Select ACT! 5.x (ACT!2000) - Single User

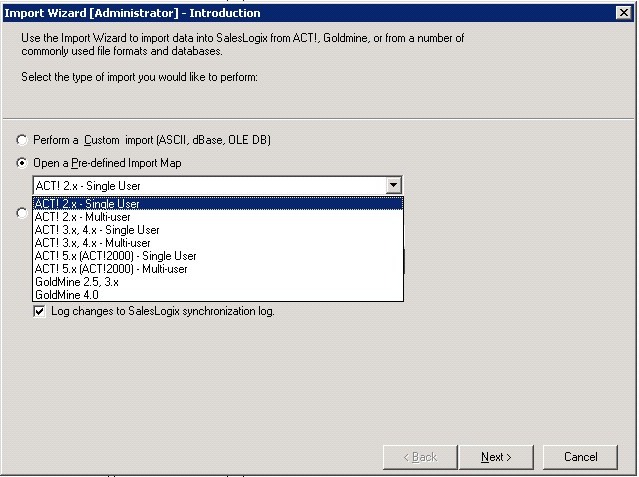(x=218, y=256)
